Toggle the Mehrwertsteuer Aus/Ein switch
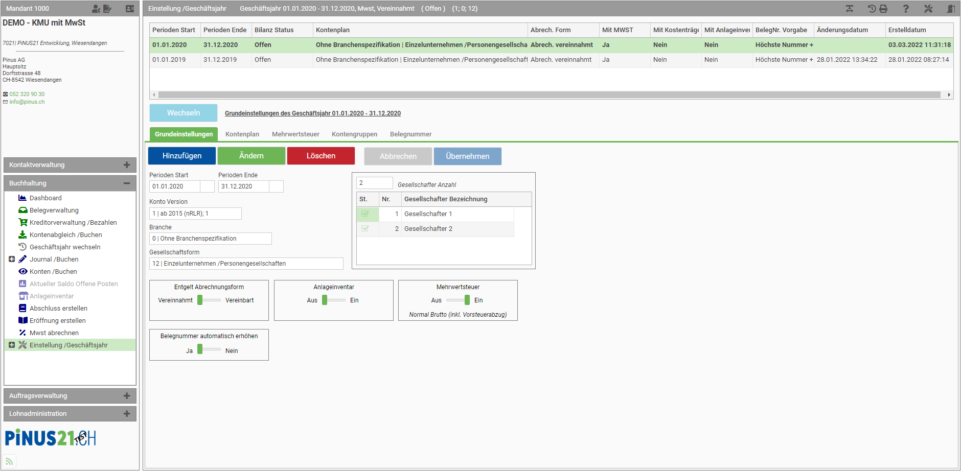The image size is (961, 471). [x=458, y=300]
